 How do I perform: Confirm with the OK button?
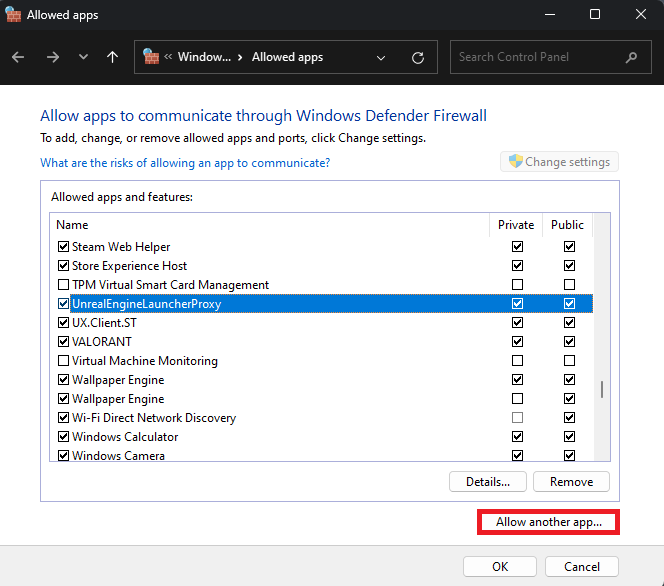(x=500, y=567)
